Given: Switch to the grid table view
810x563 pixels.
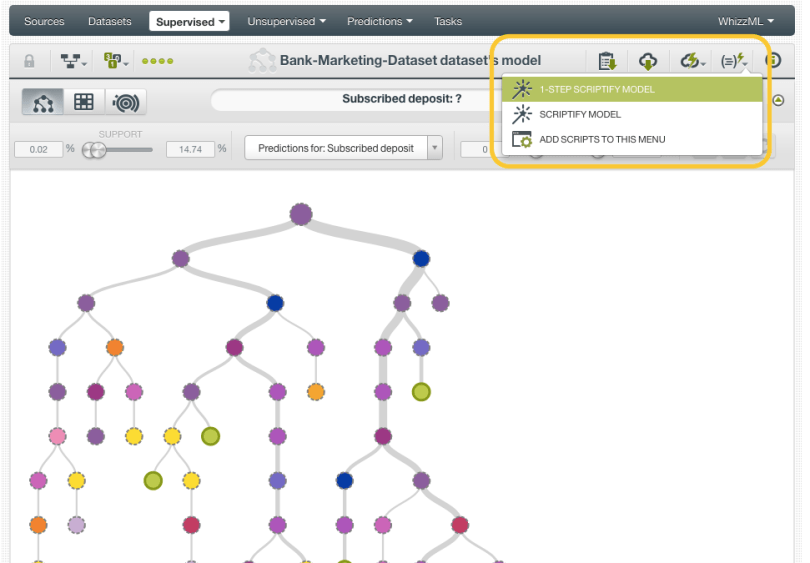Looking at the screenshot, I should point(85,101).
